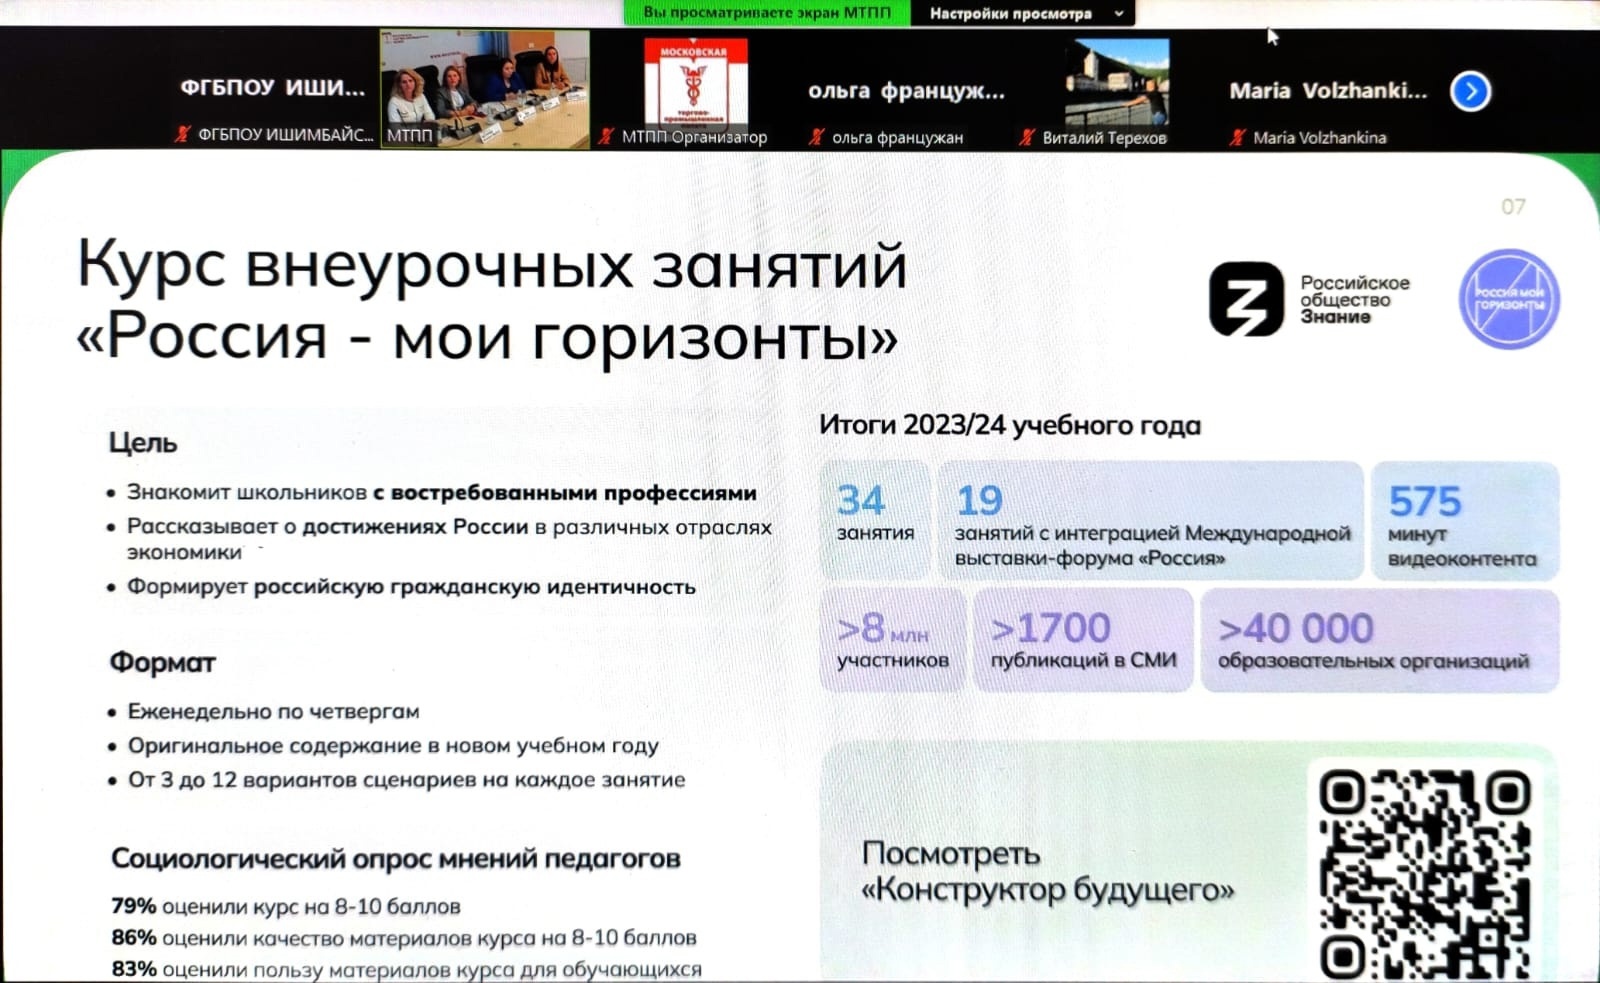Click the muted mic icon beside Maria Volzhankina
Screen dimensions: 1600x983
point(1238,137)
